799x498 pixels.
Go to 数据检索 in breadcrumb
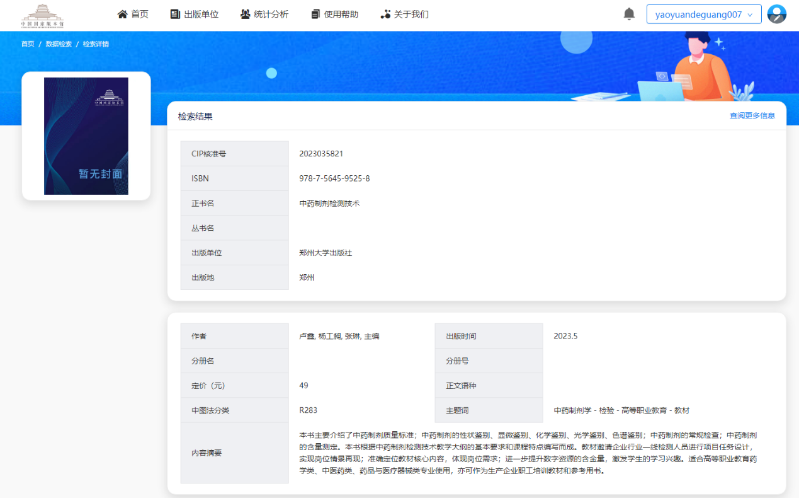point(59,44)
